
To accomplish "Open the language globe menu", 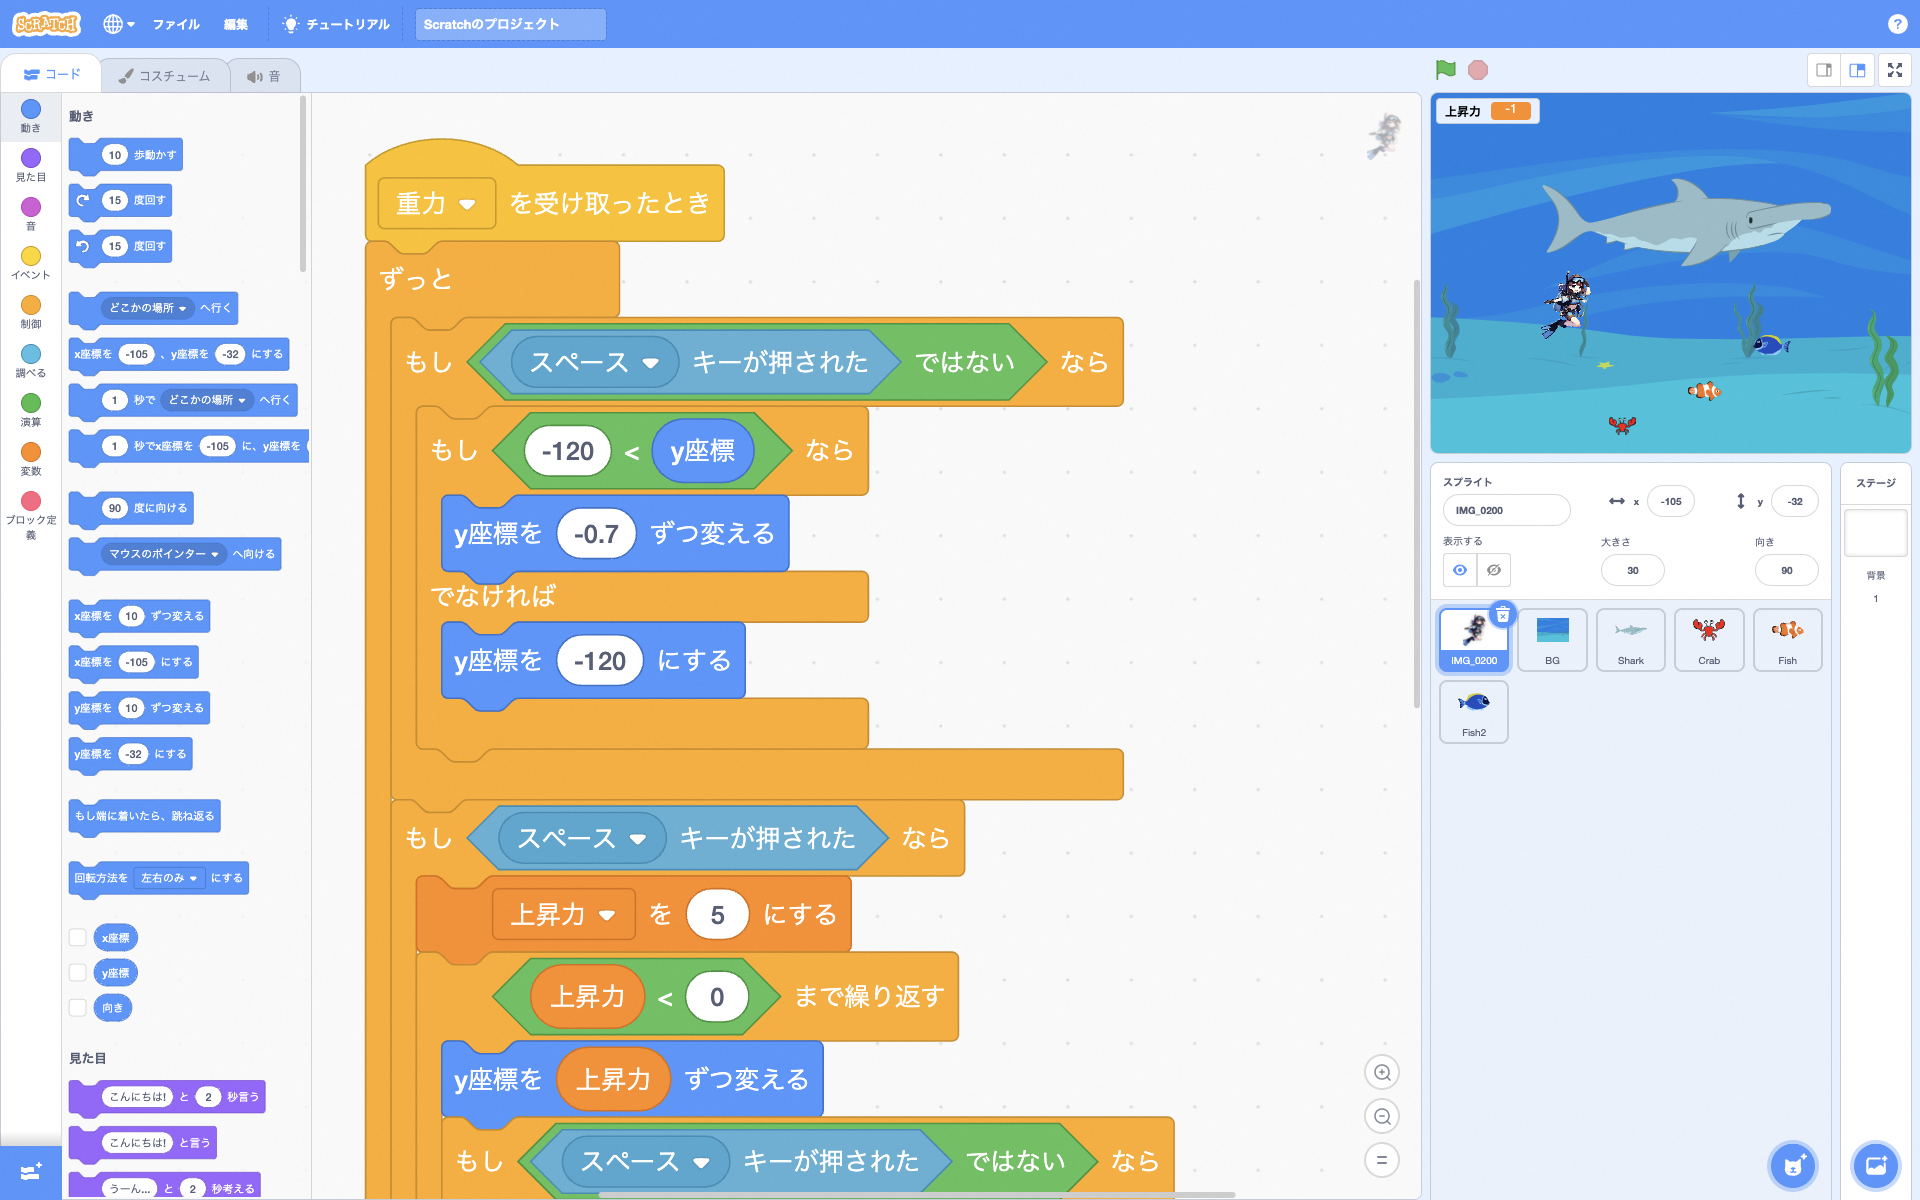I will [118, 24].
